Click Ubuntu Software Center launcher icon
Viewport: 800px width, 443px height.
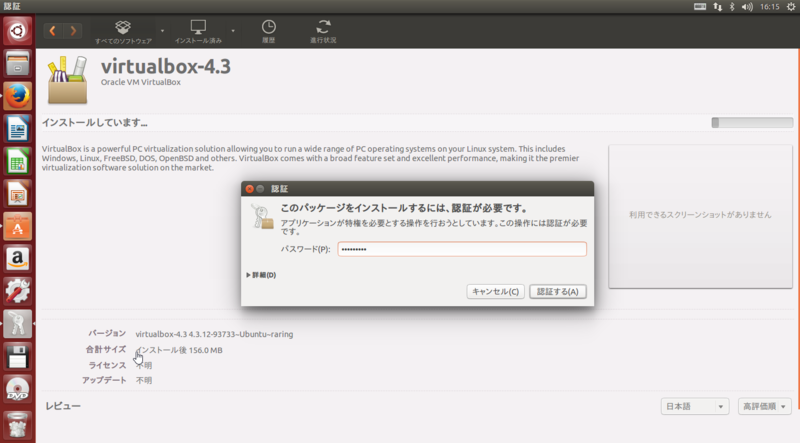click(x=17, y=227)
